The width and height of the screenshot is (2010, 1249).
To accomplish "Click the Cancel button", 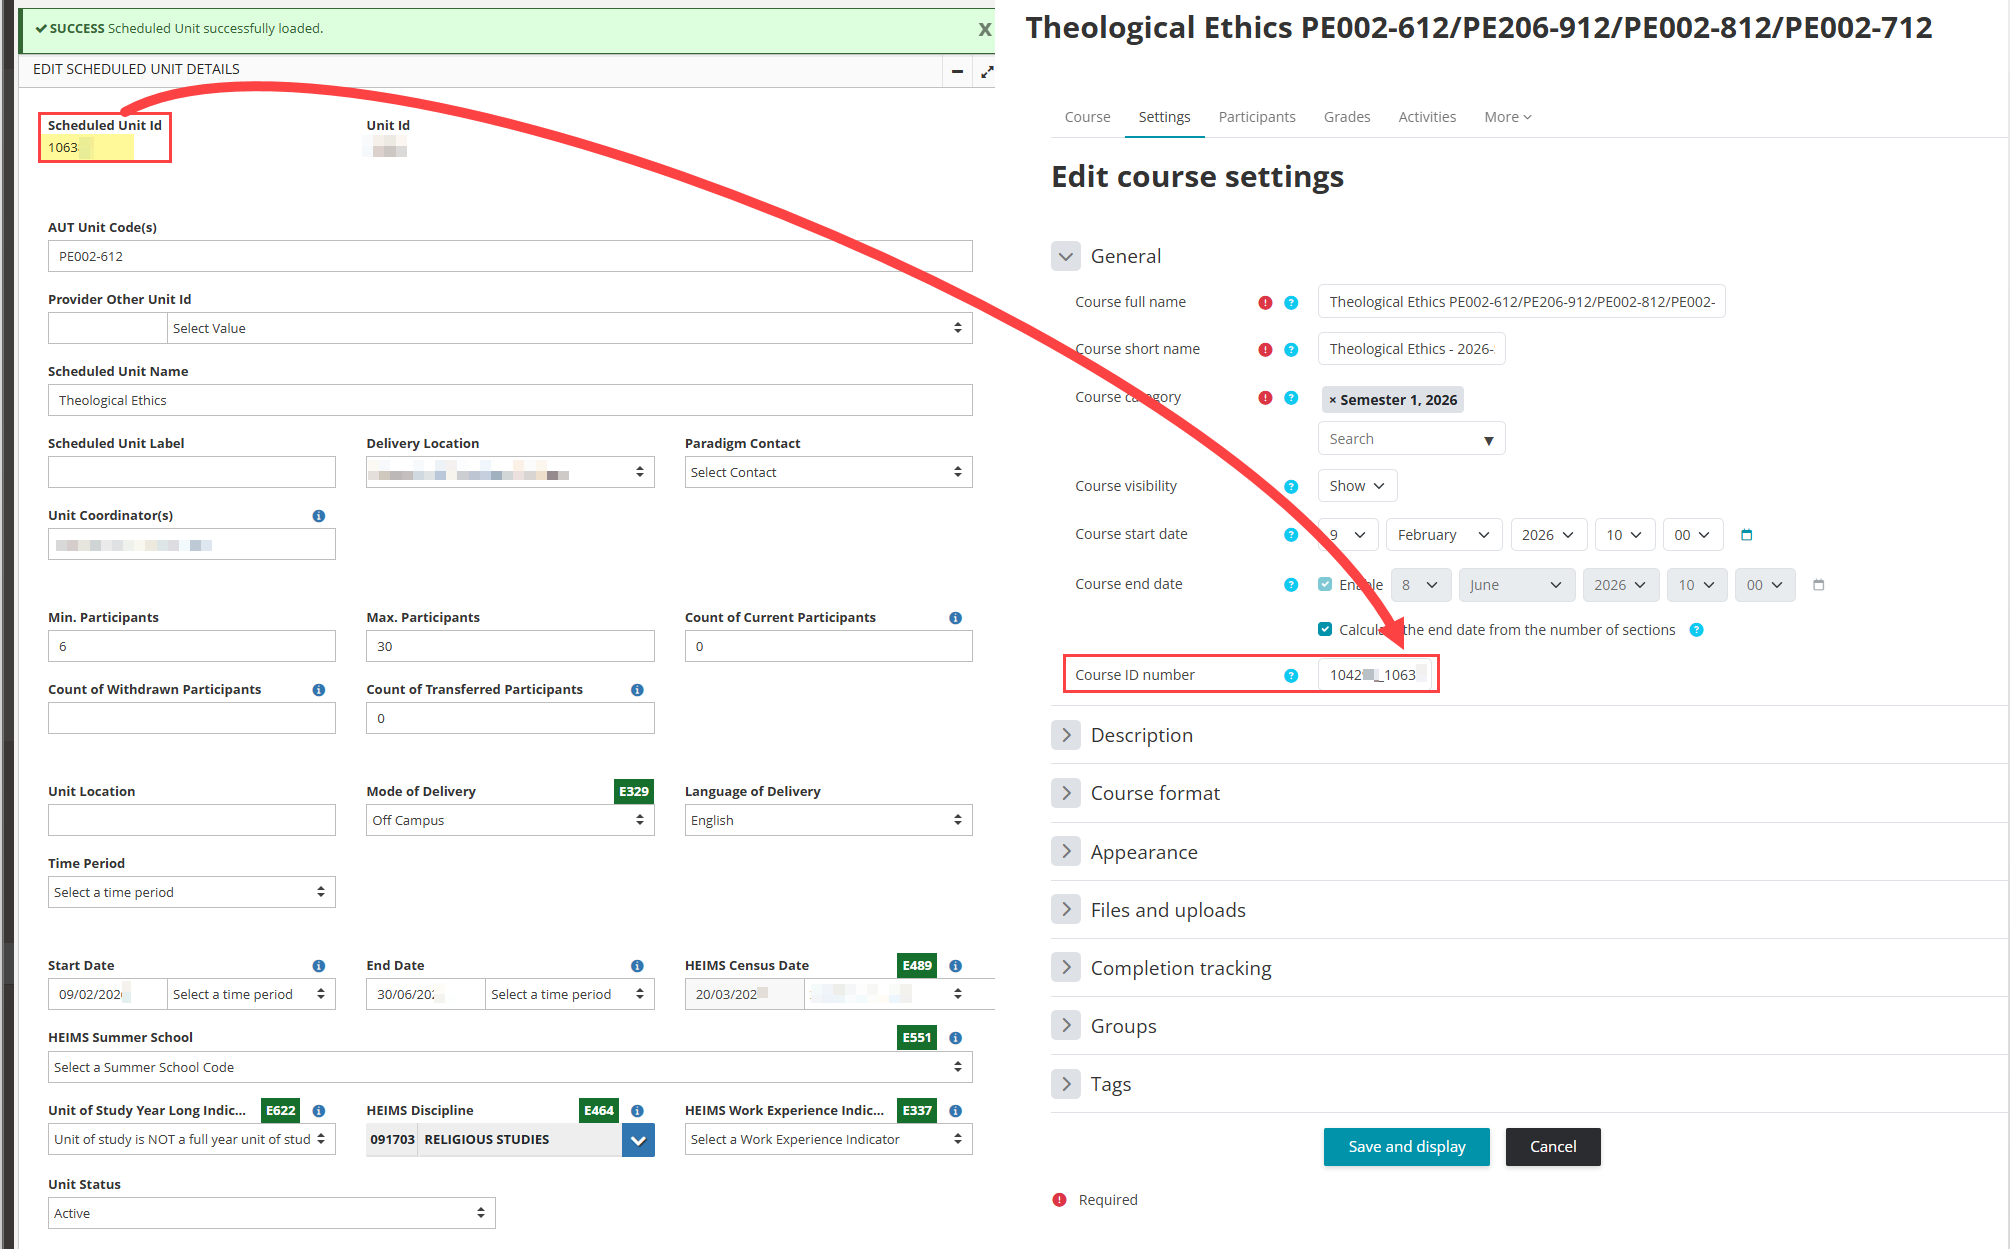I will [x=1552, y=1147].
